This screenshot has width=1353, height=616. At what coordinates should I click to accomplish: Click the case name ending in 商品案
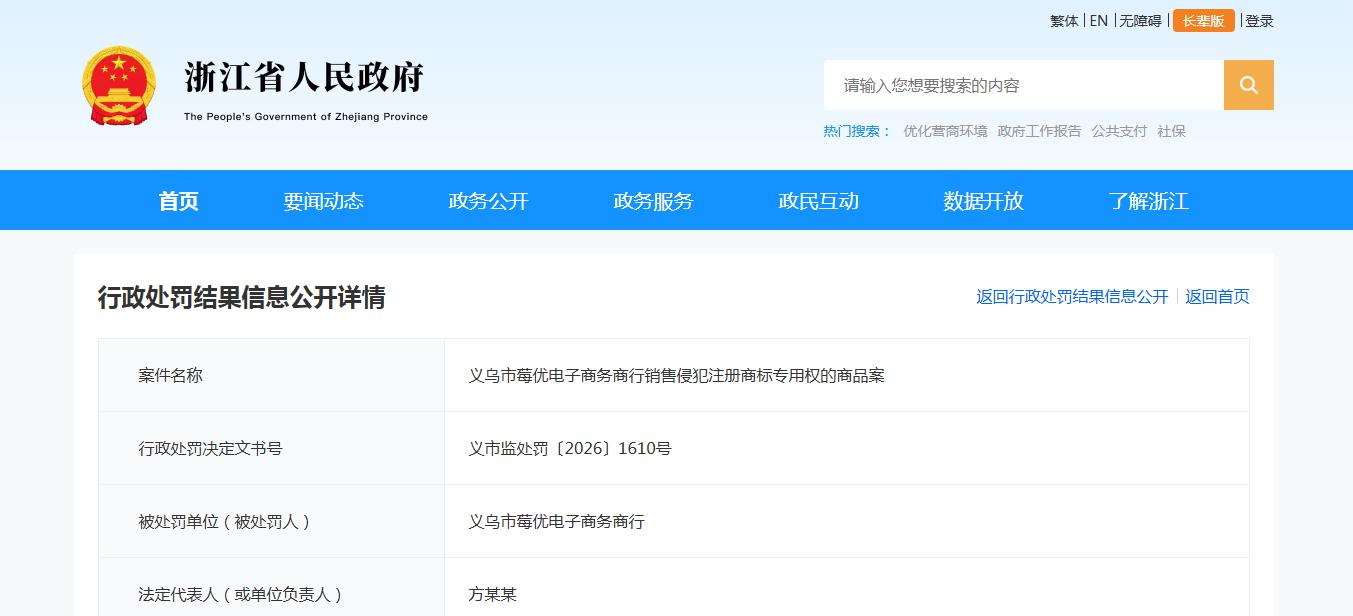click(677, 376)
